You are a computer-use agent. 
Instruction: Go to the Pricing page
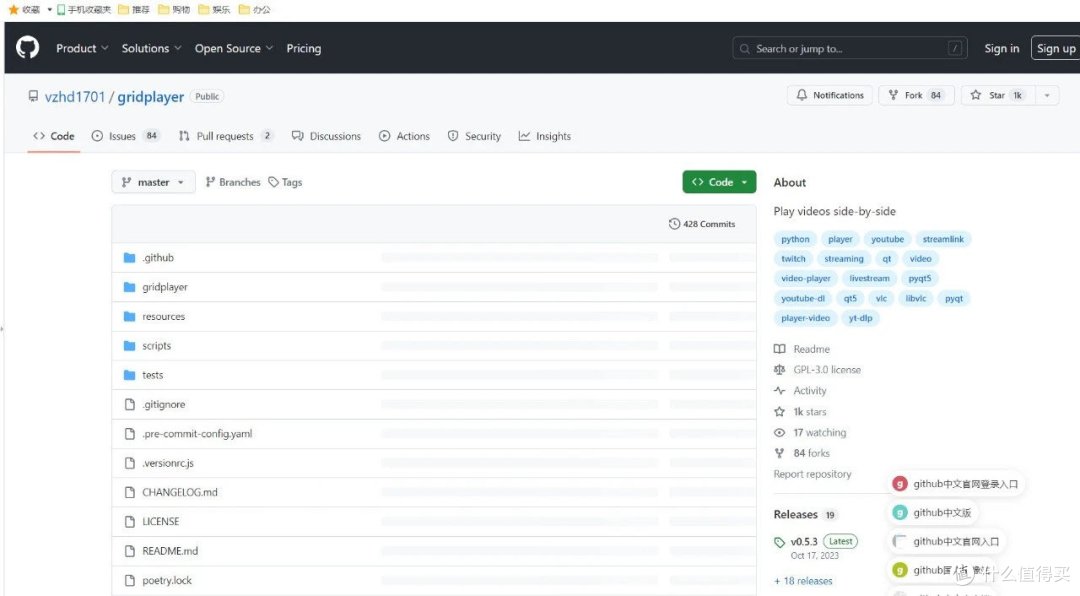(x=304, y=48)
